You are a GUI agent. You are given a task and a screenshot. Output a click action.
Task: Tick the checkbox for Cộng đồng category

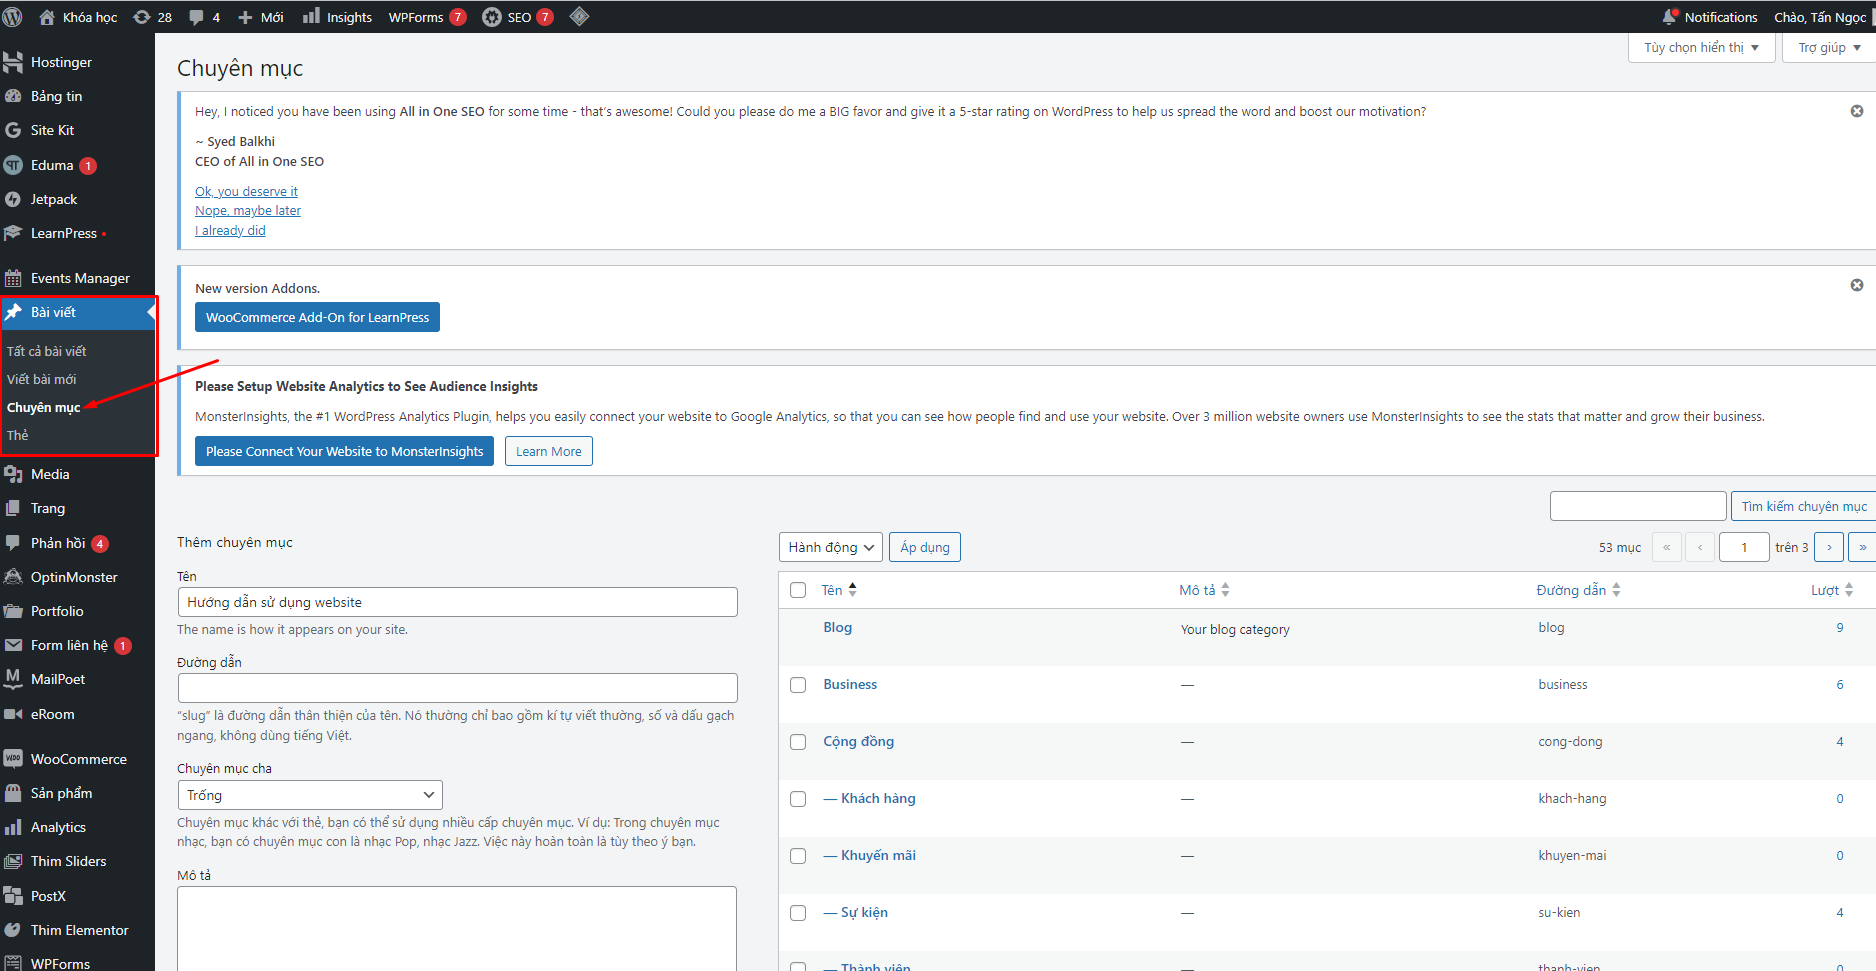tap(798, 742)
